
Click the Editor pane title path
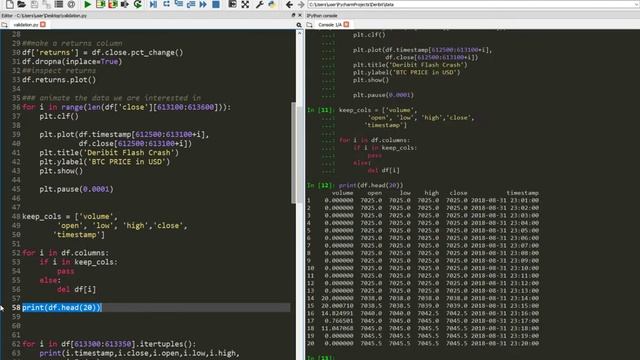[44, 16]
